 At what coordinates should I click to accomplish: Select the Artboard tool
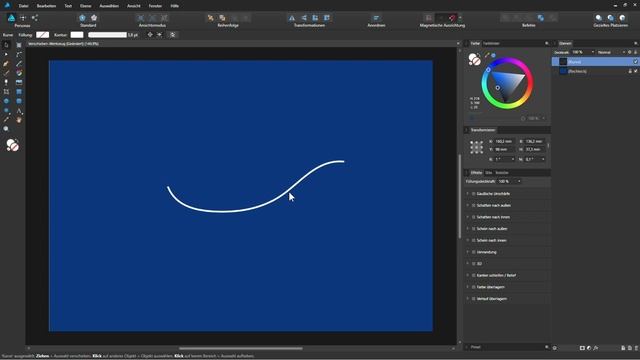click(x=19, y=45)
